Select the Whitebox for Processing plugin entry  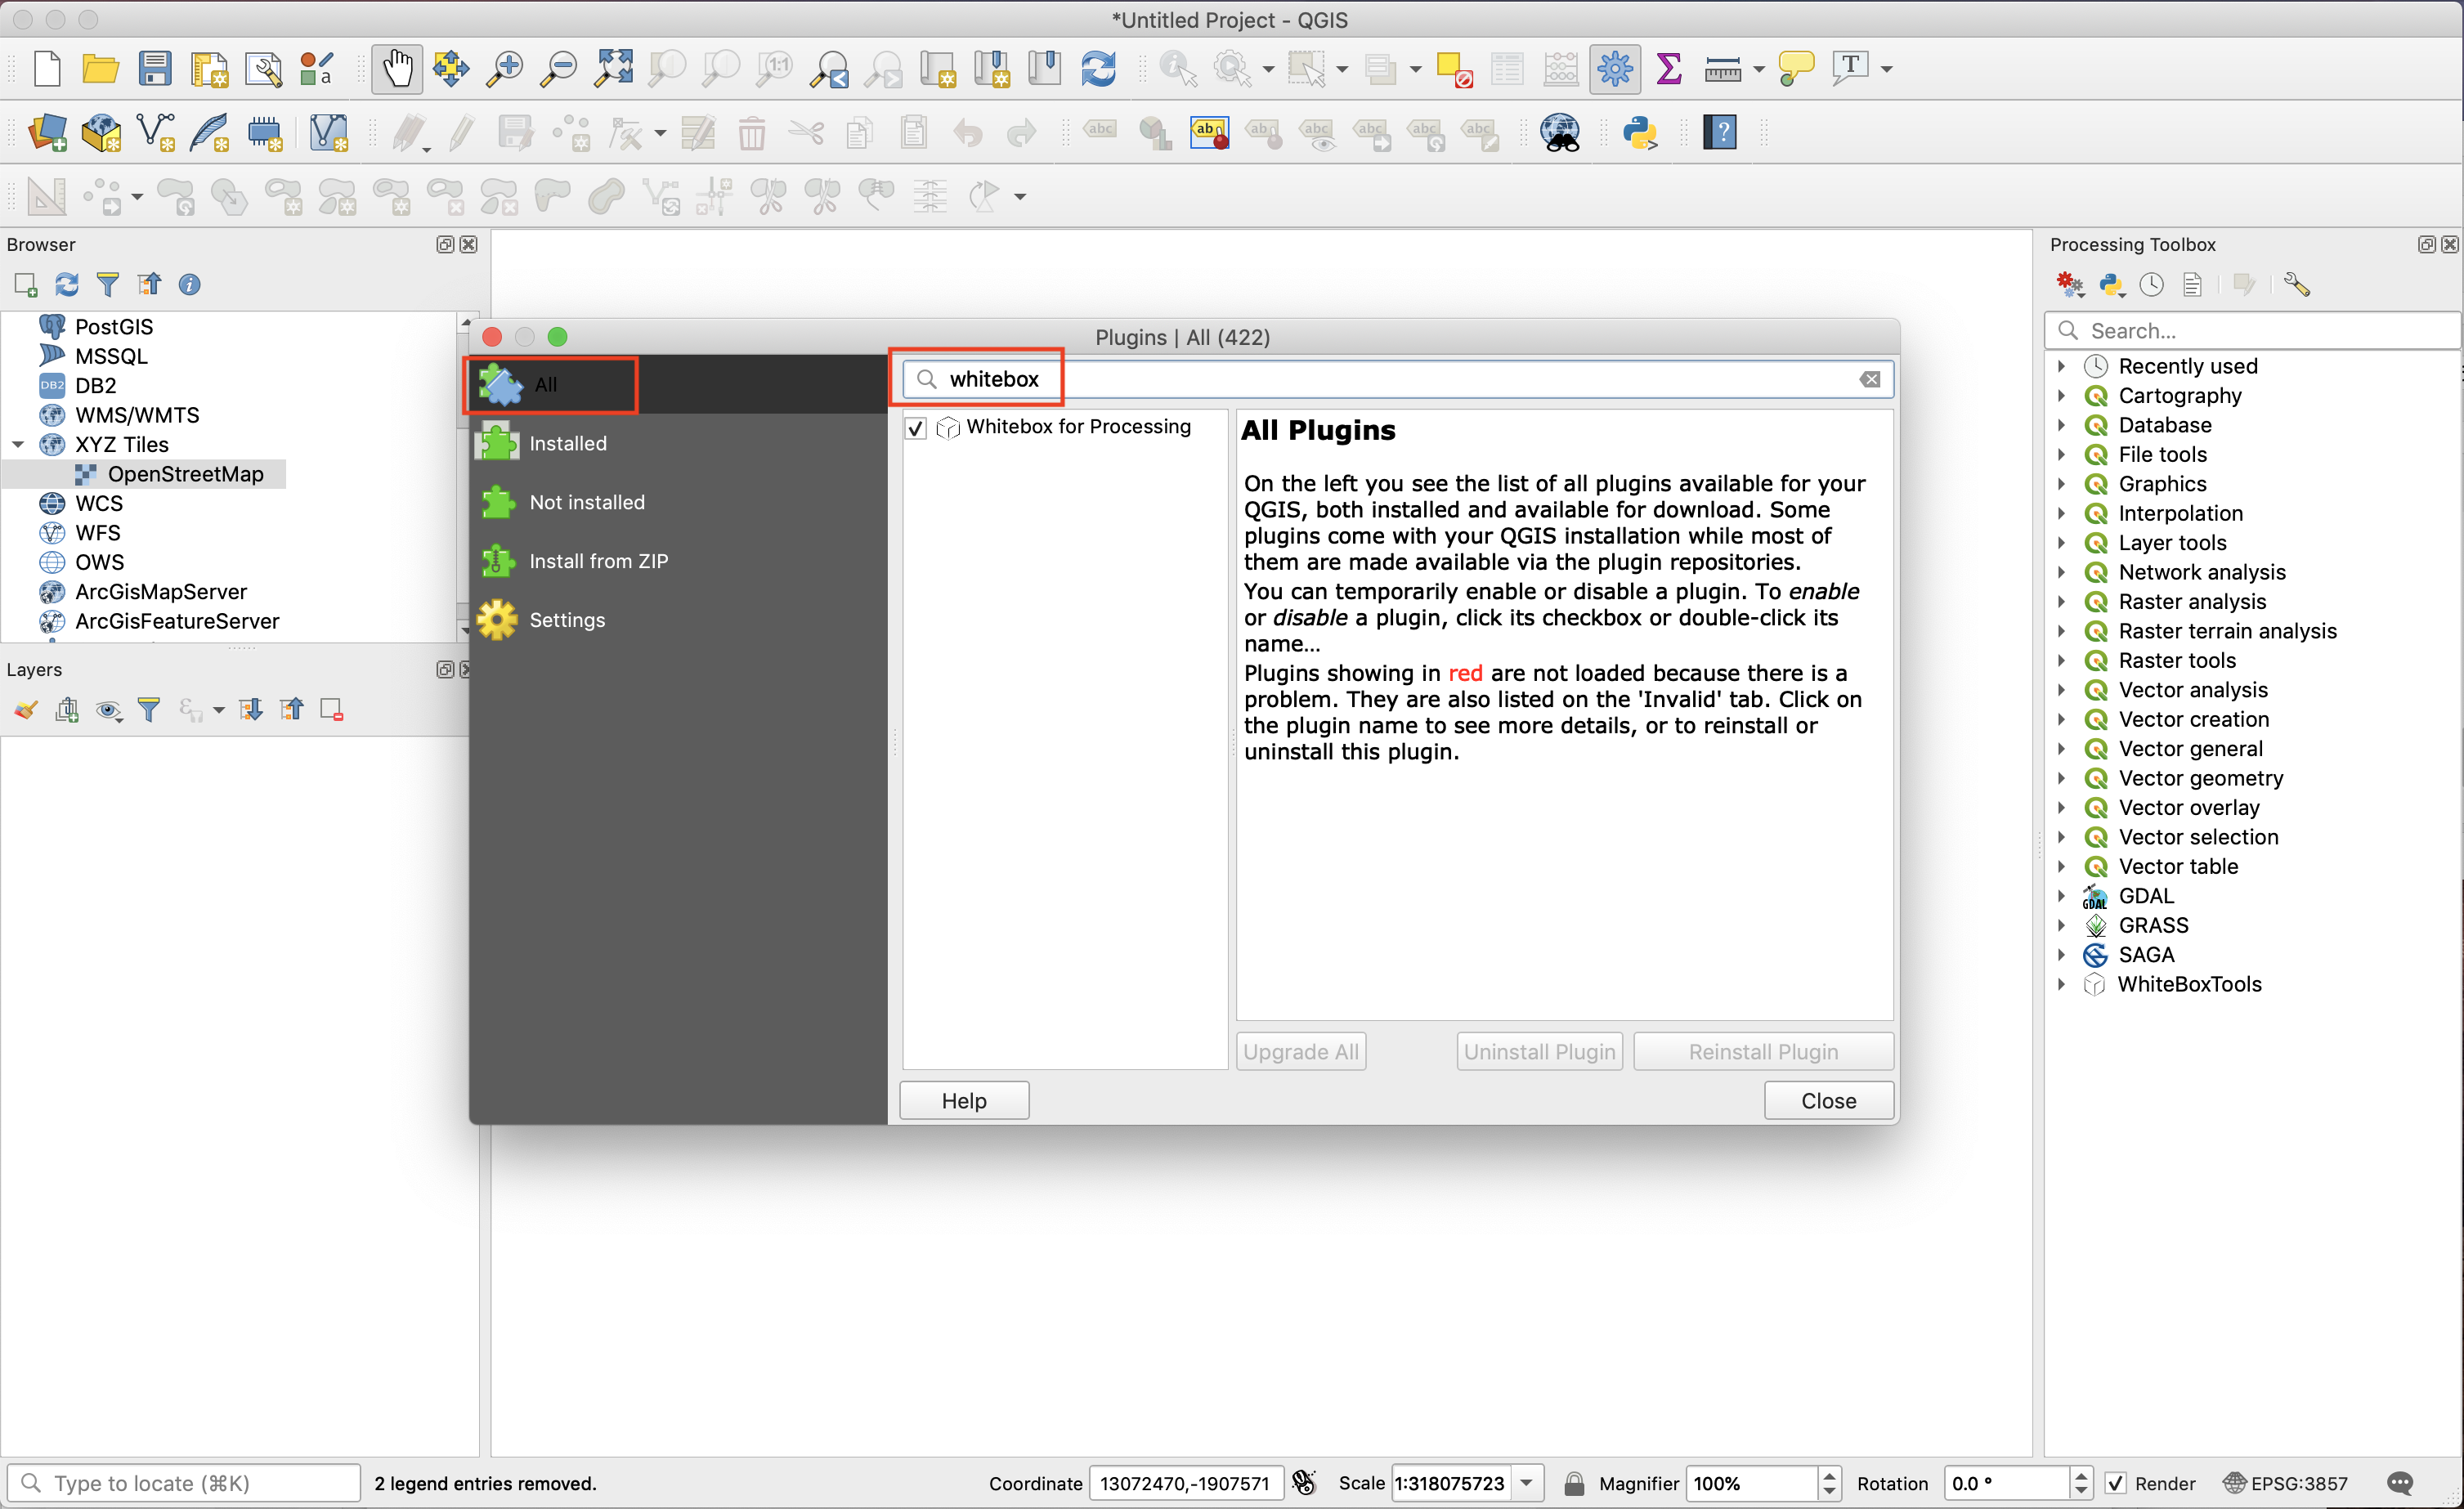(1078, 427)
